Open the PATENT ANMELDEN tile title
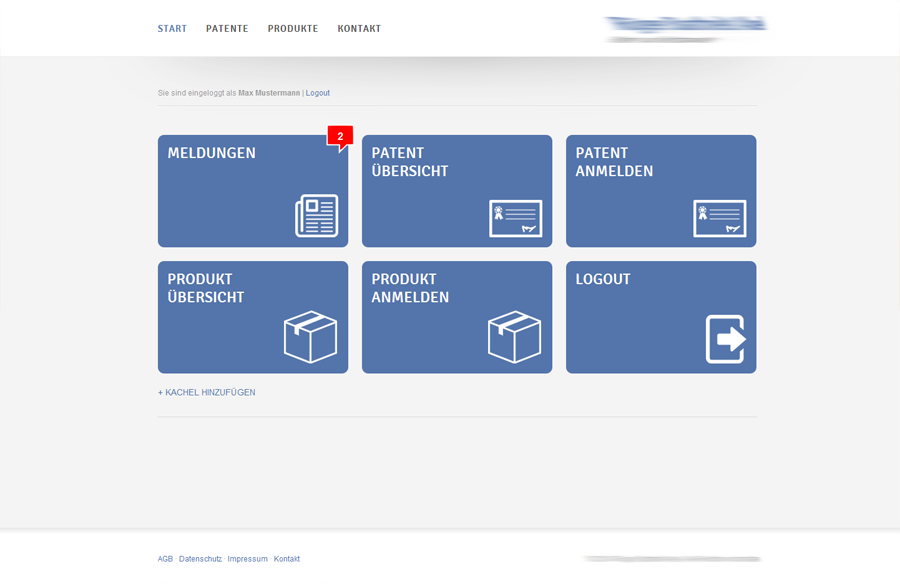The image size is (900, 584). click(614, 162)
